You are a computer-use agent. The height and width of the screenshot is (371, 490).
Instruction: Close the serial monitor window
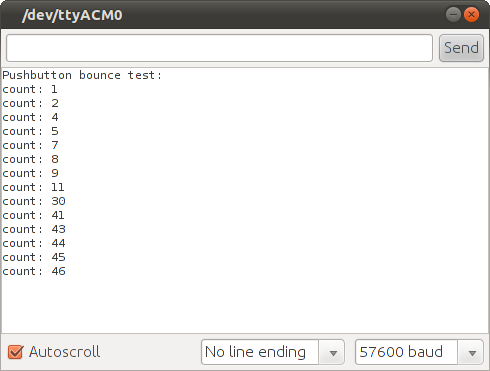click(471, 15)
